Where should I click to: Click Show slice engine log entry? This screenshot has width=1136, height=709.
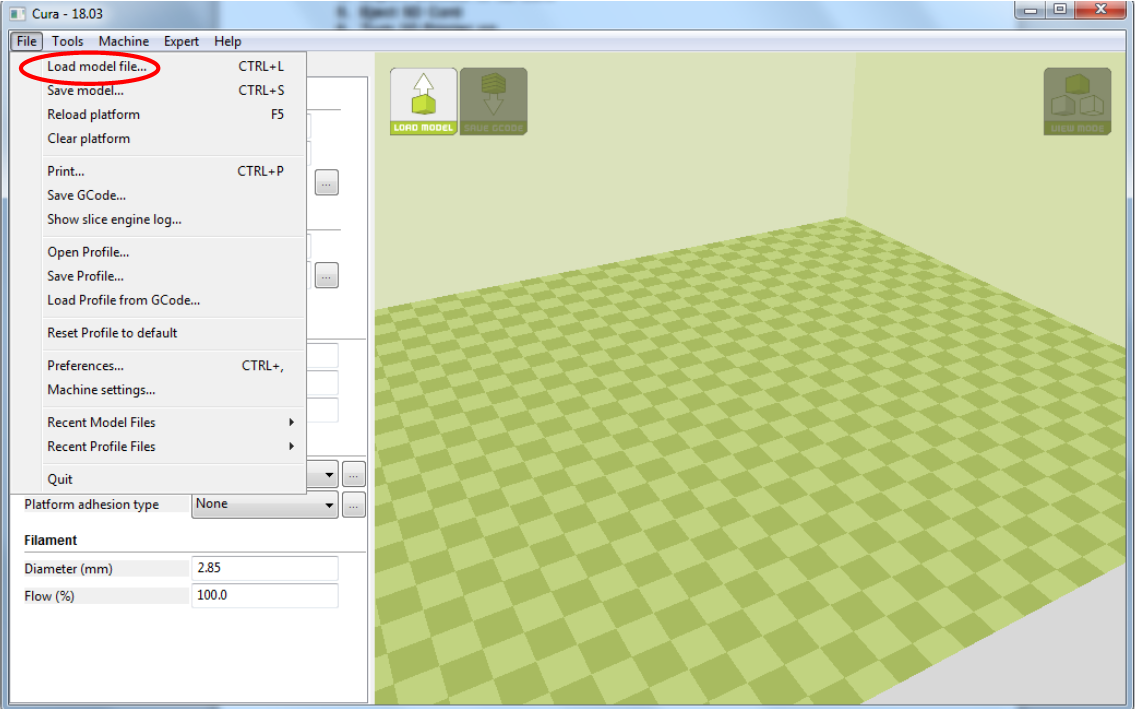pos(114,220)
